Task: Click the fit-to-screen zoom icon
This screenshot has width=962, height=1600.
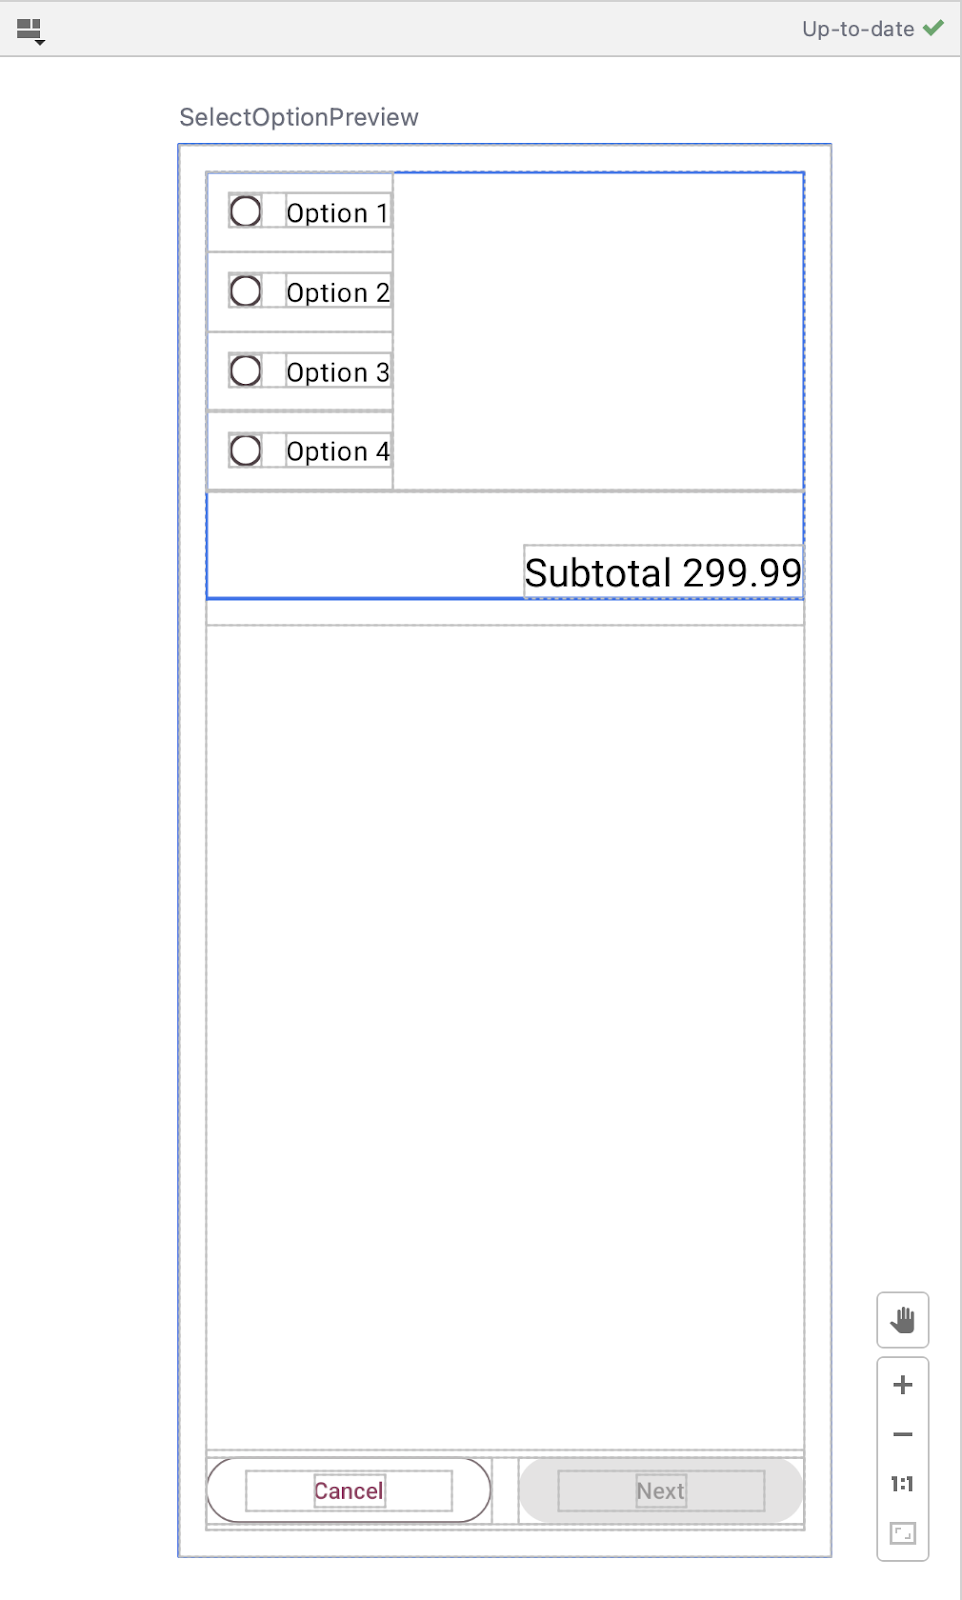Action: click(x=902, y=1533)
